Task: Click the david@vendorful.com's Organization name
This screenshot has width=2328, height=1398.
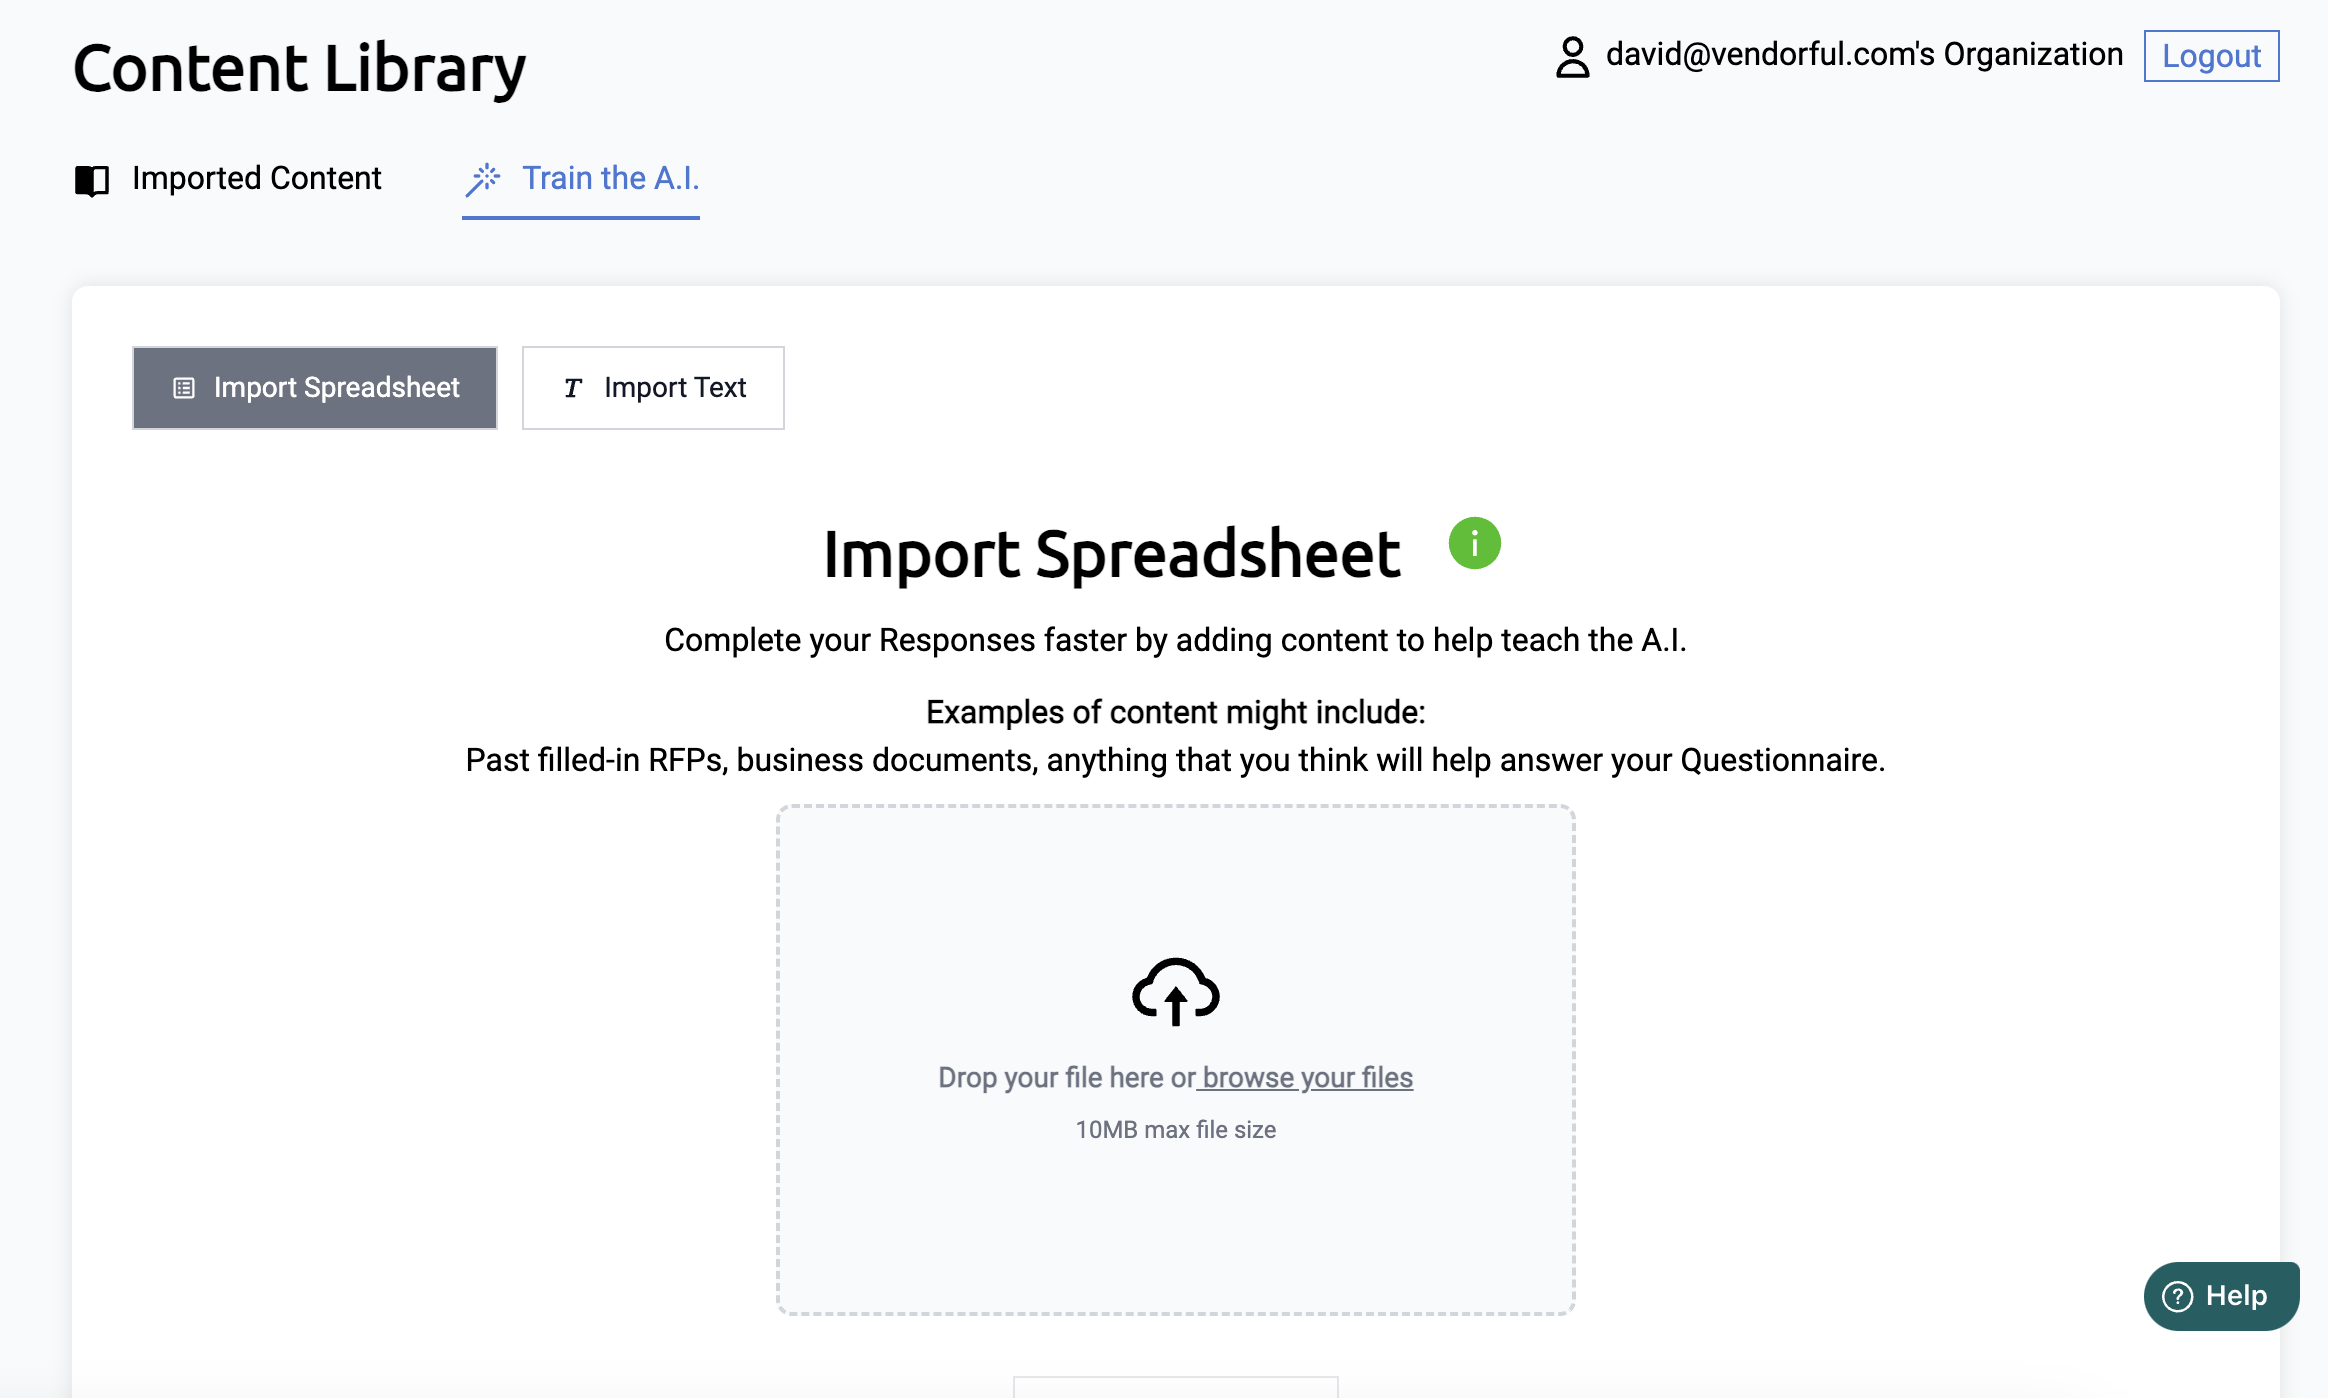Action: coord(1864,54)
